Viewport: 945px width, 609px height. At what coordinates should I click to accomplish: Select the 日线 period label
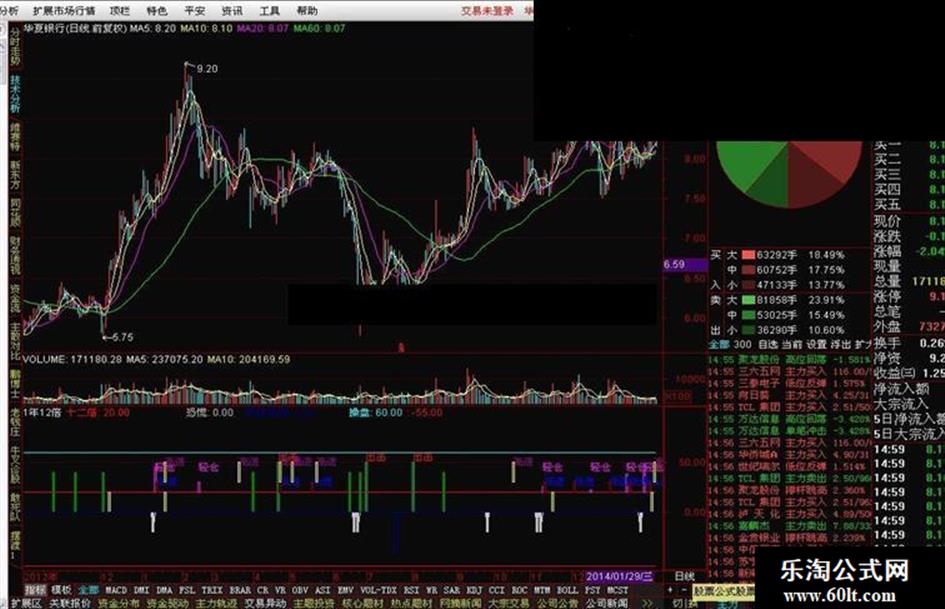point(684,576)
